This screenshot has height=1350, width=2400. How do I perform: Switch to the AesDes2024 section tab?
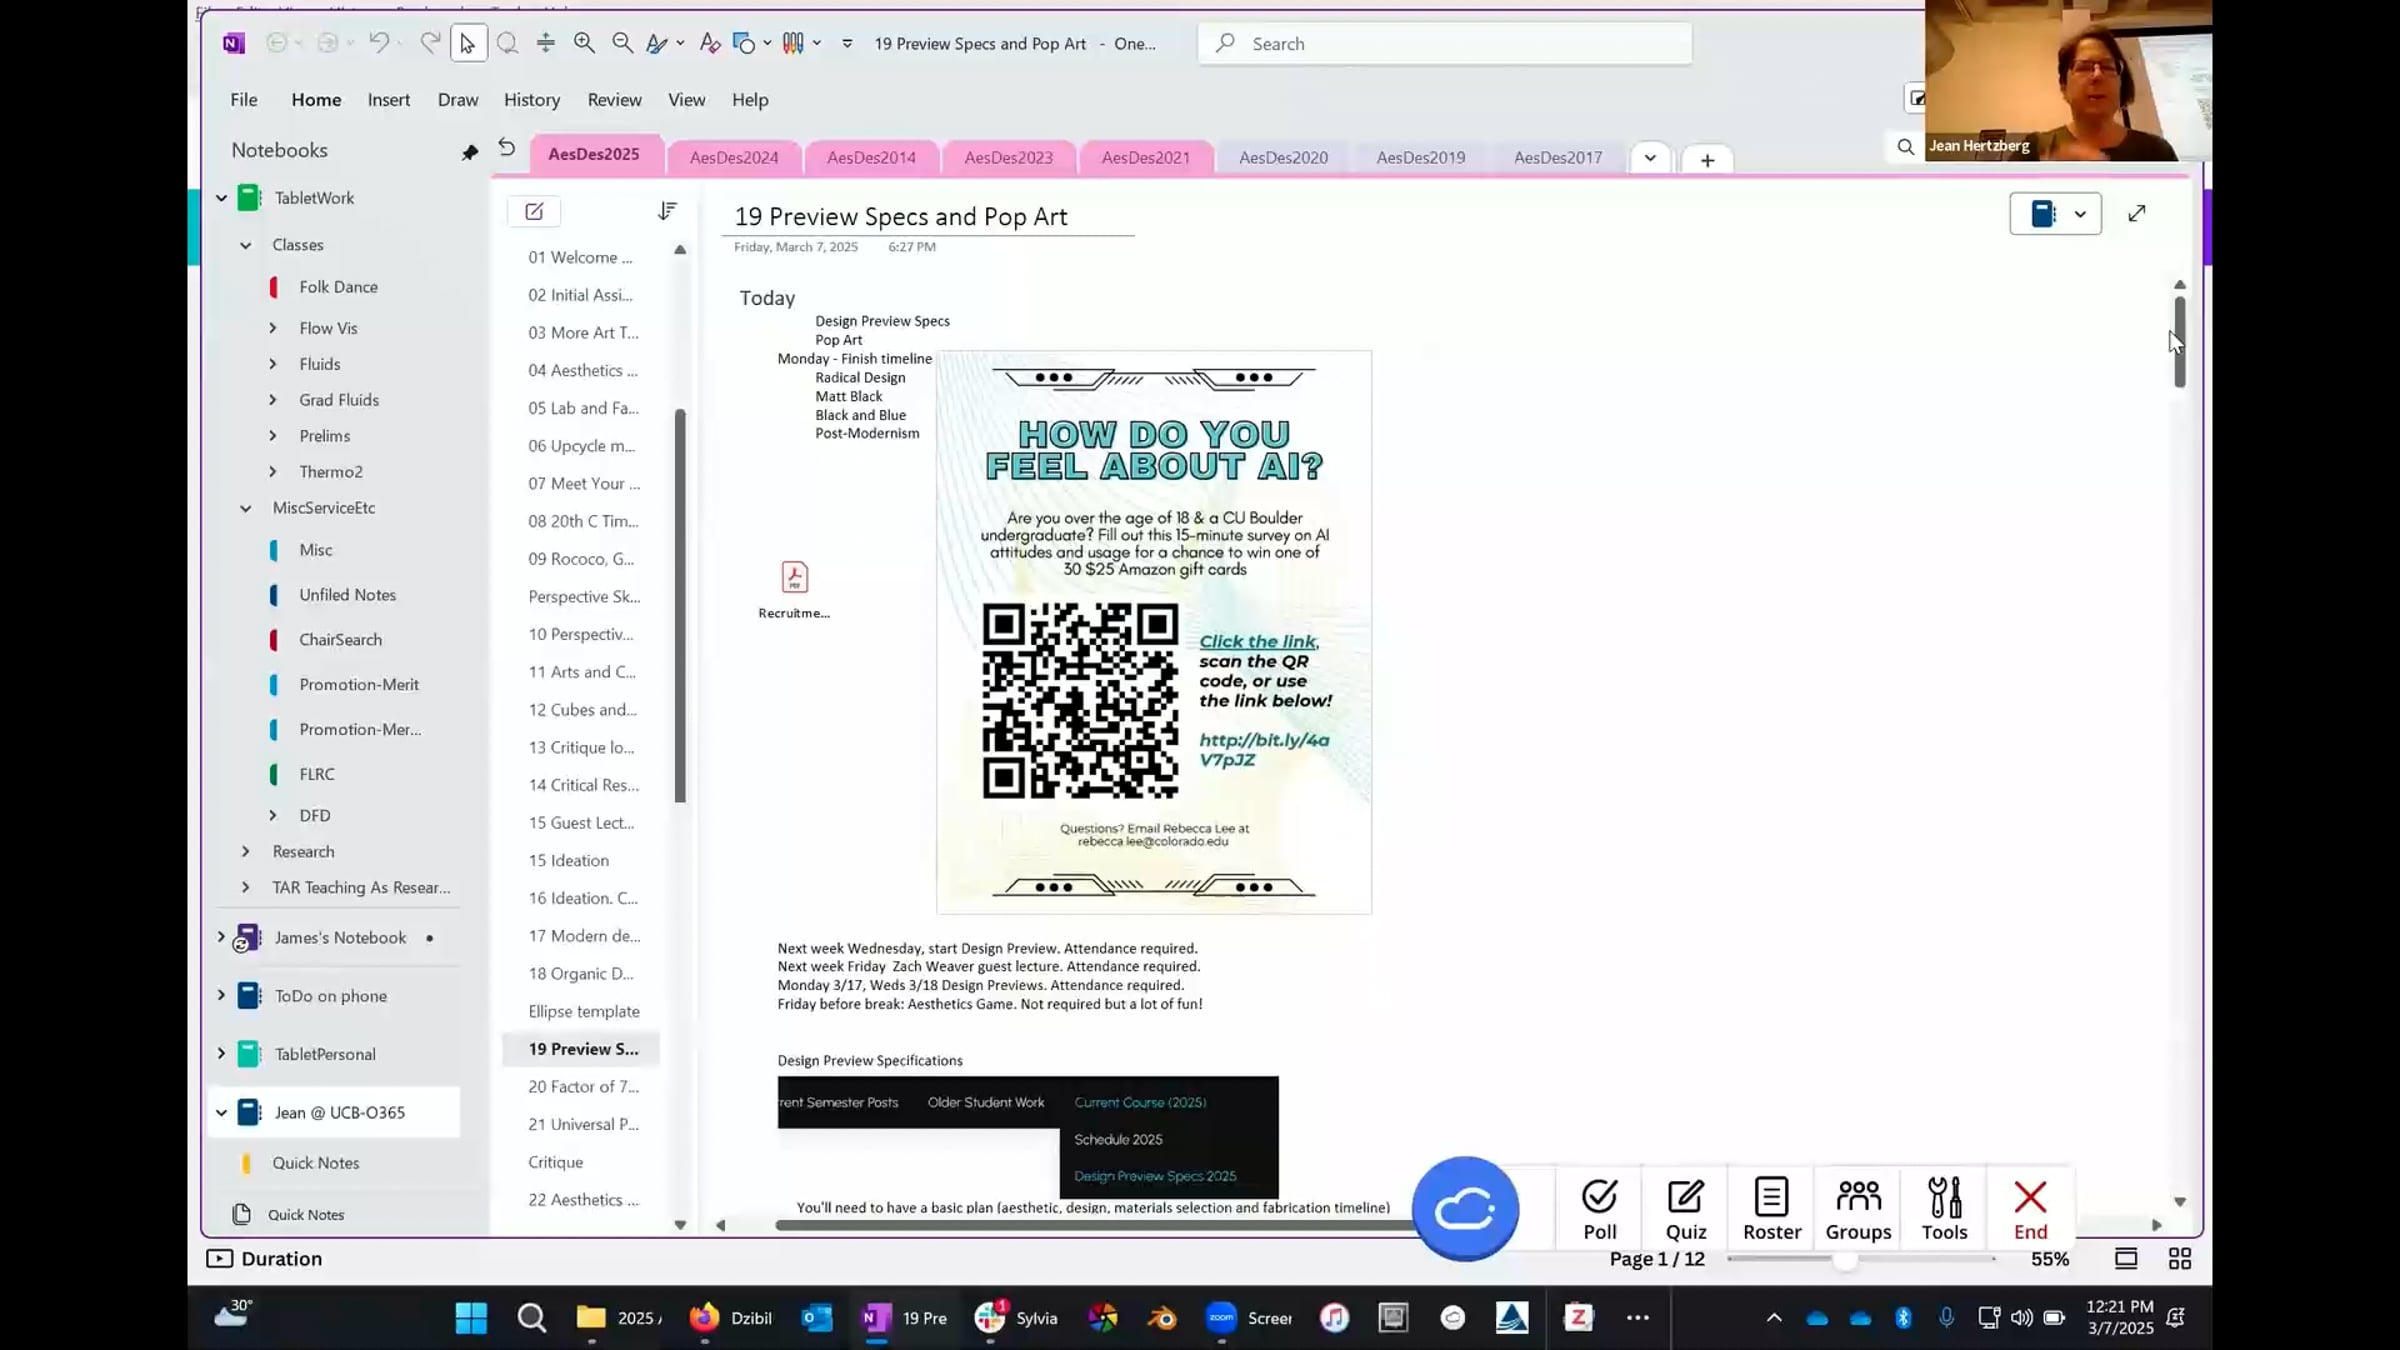734,158
